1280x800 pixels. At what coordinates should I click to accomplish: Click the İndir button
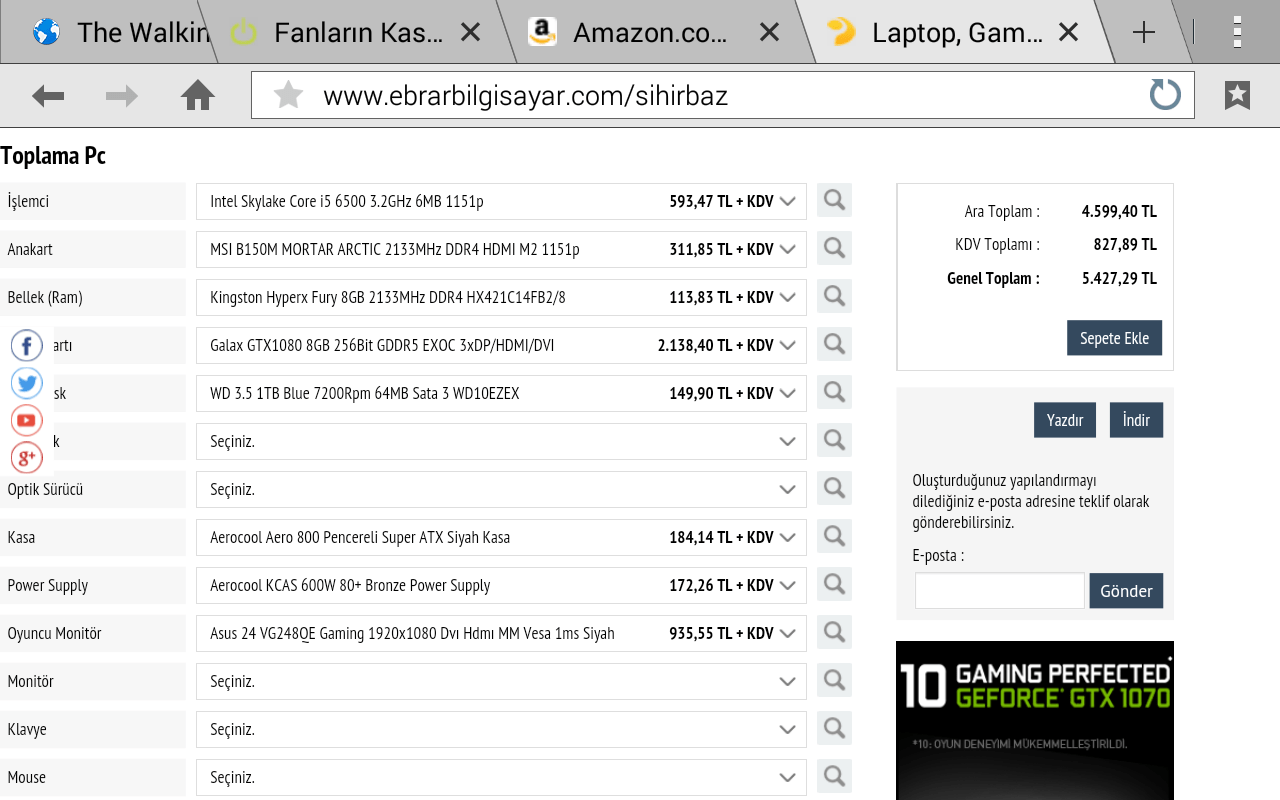[x=1136, y=420]
